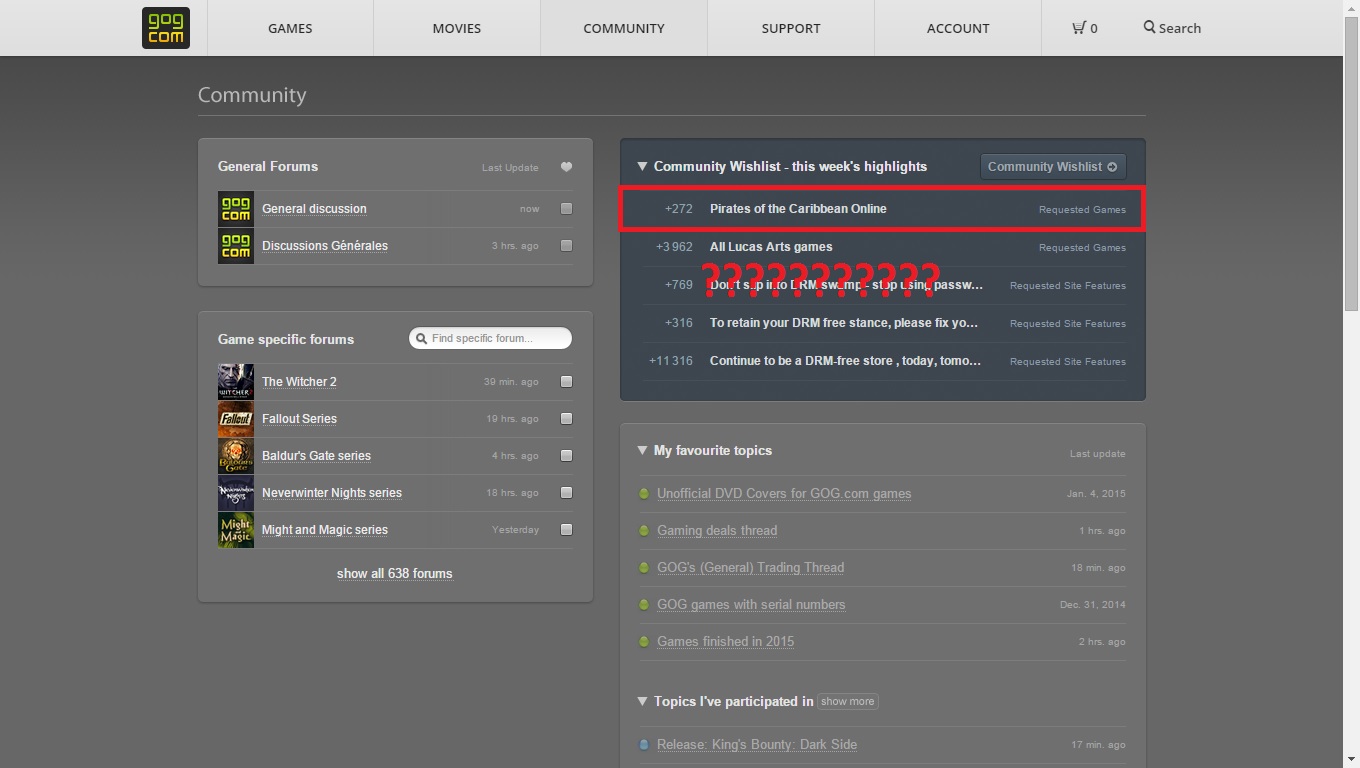This screenshot has height=768, width=1360.
Task: Open The Witcher 2 forum thumbnail
Action: coord(236,382)
